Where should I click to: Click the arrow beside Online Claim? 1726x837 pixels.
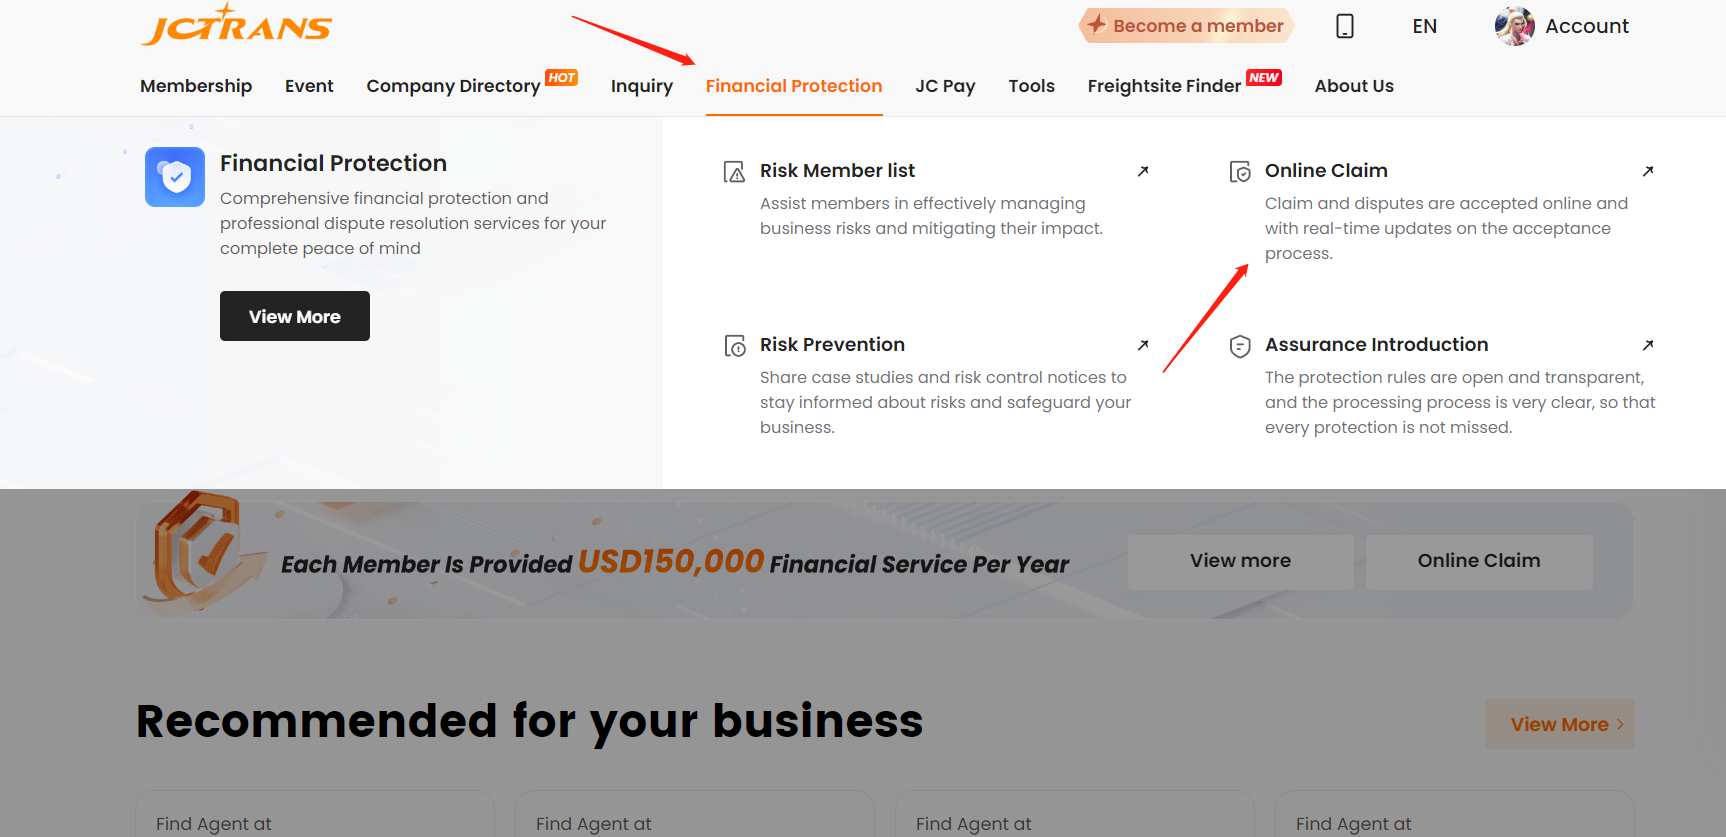pyautogui.click(x=1648, y=171)
